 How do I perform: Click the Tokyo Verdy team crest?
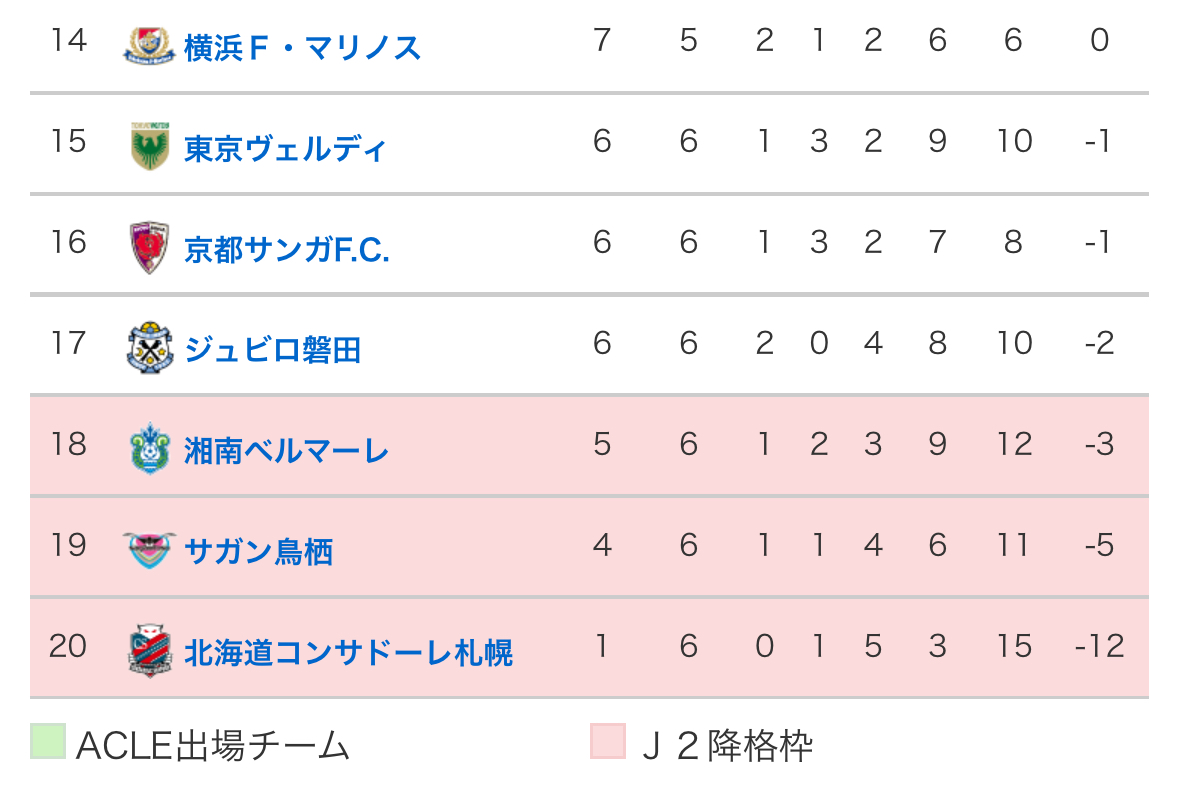149,146
